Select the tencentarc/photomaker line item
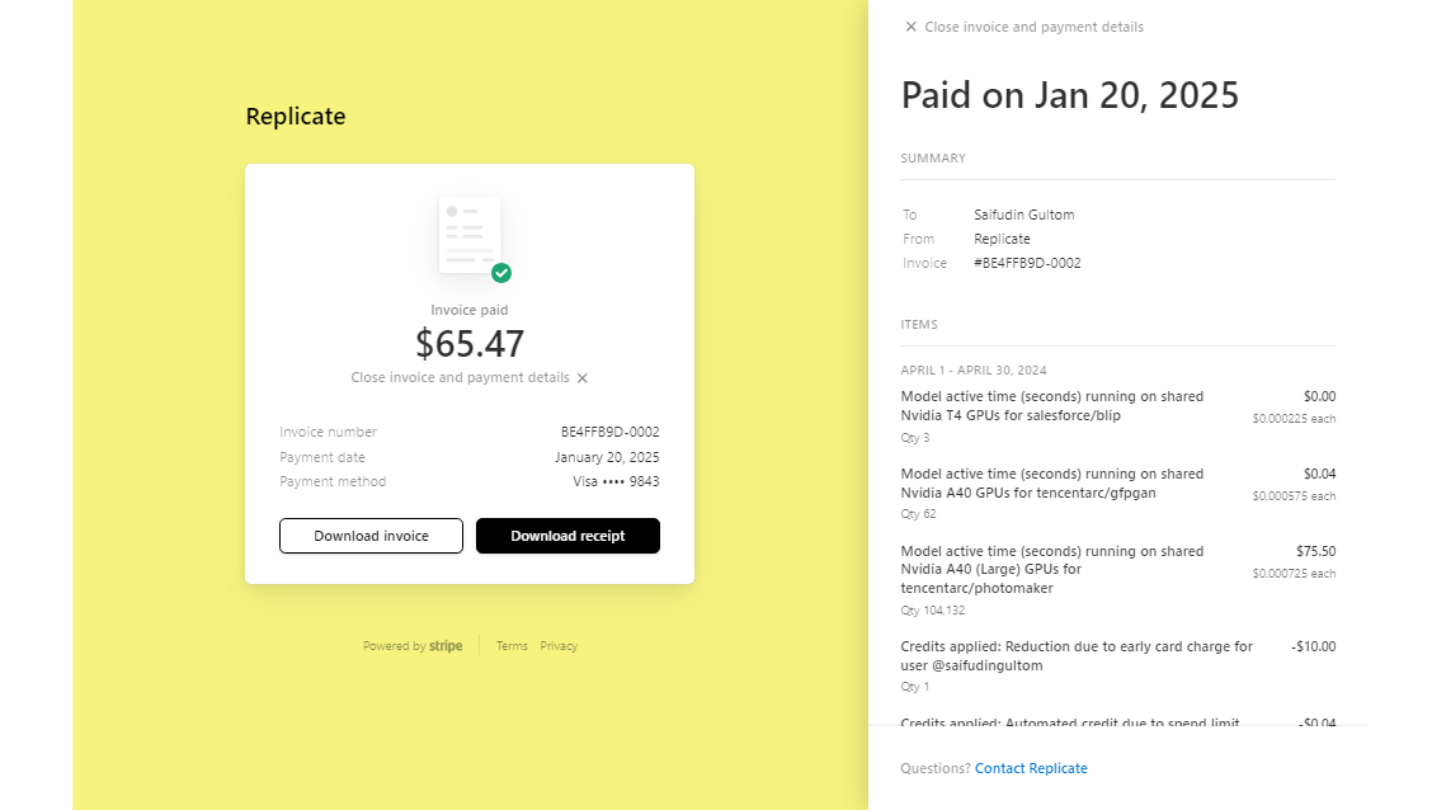1440x810 pixels. click(x=1052, y=570)
